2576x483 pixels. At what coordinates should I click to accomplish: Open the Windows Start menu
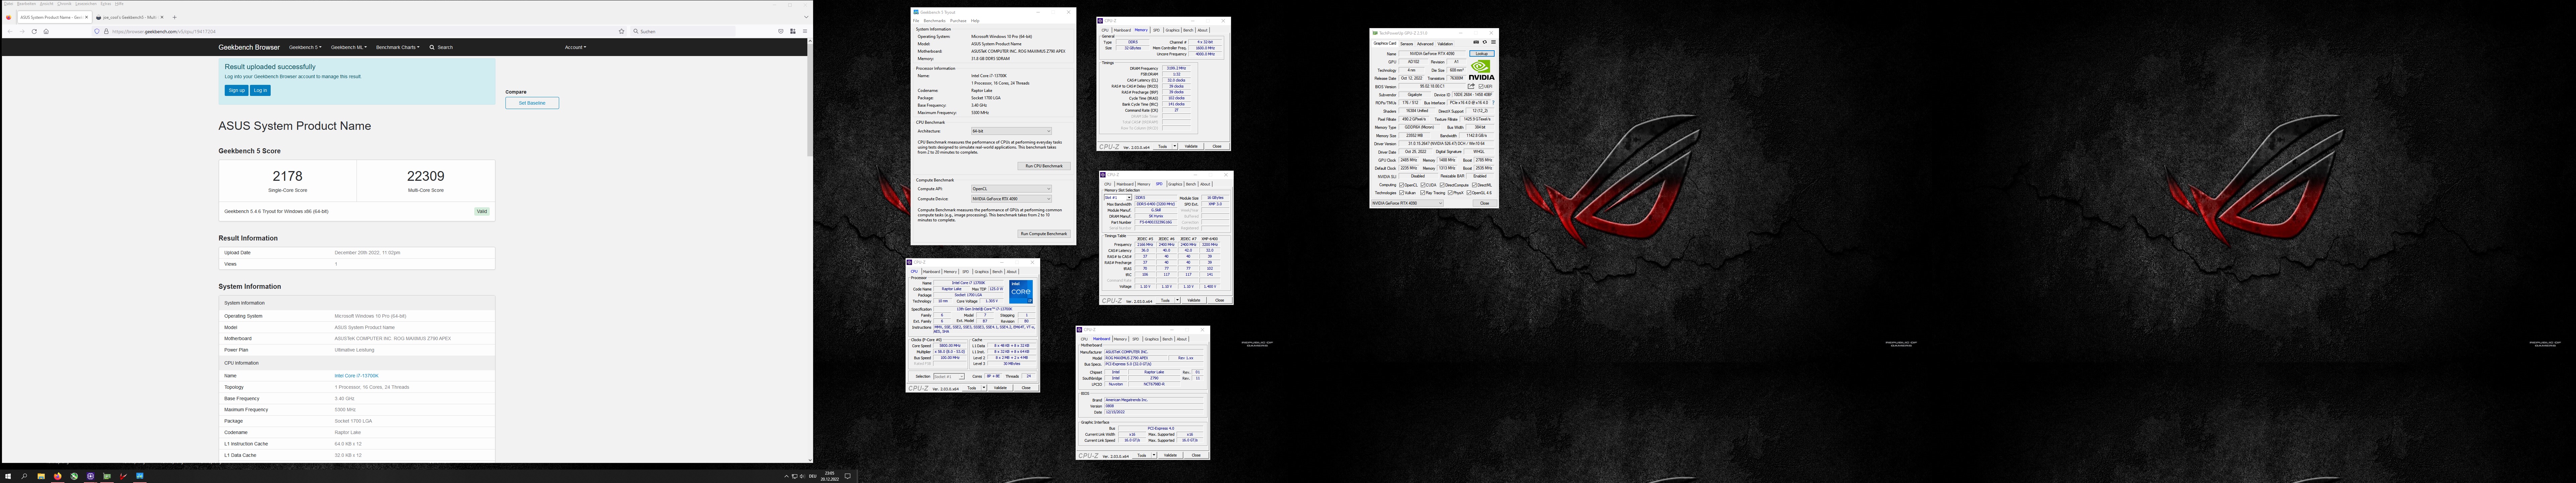(8, 476)
